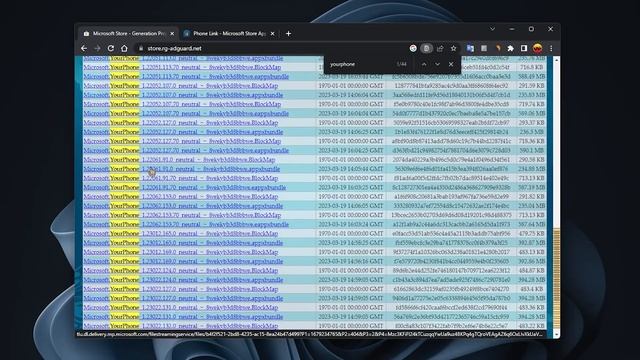Open YourPhone 1.23022.124.0 BlockMap link
The image size is (640, 360).
pos(181,270)
